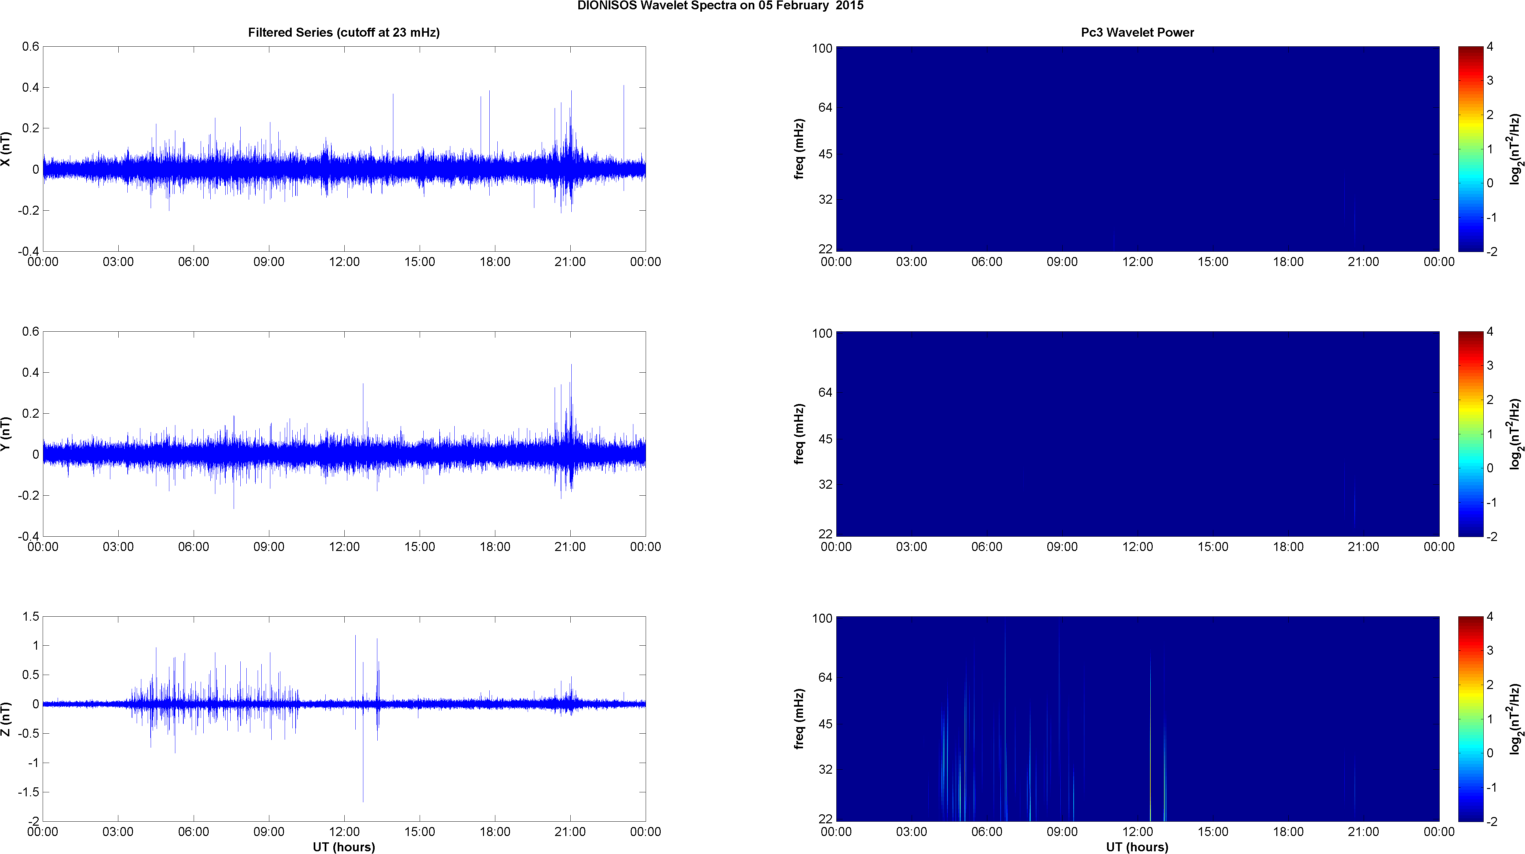This screenshot has width=1525, height=854.
Task: Pick the colorbar beside the Z-component spectrogram
Action: tap(1470, 719)
